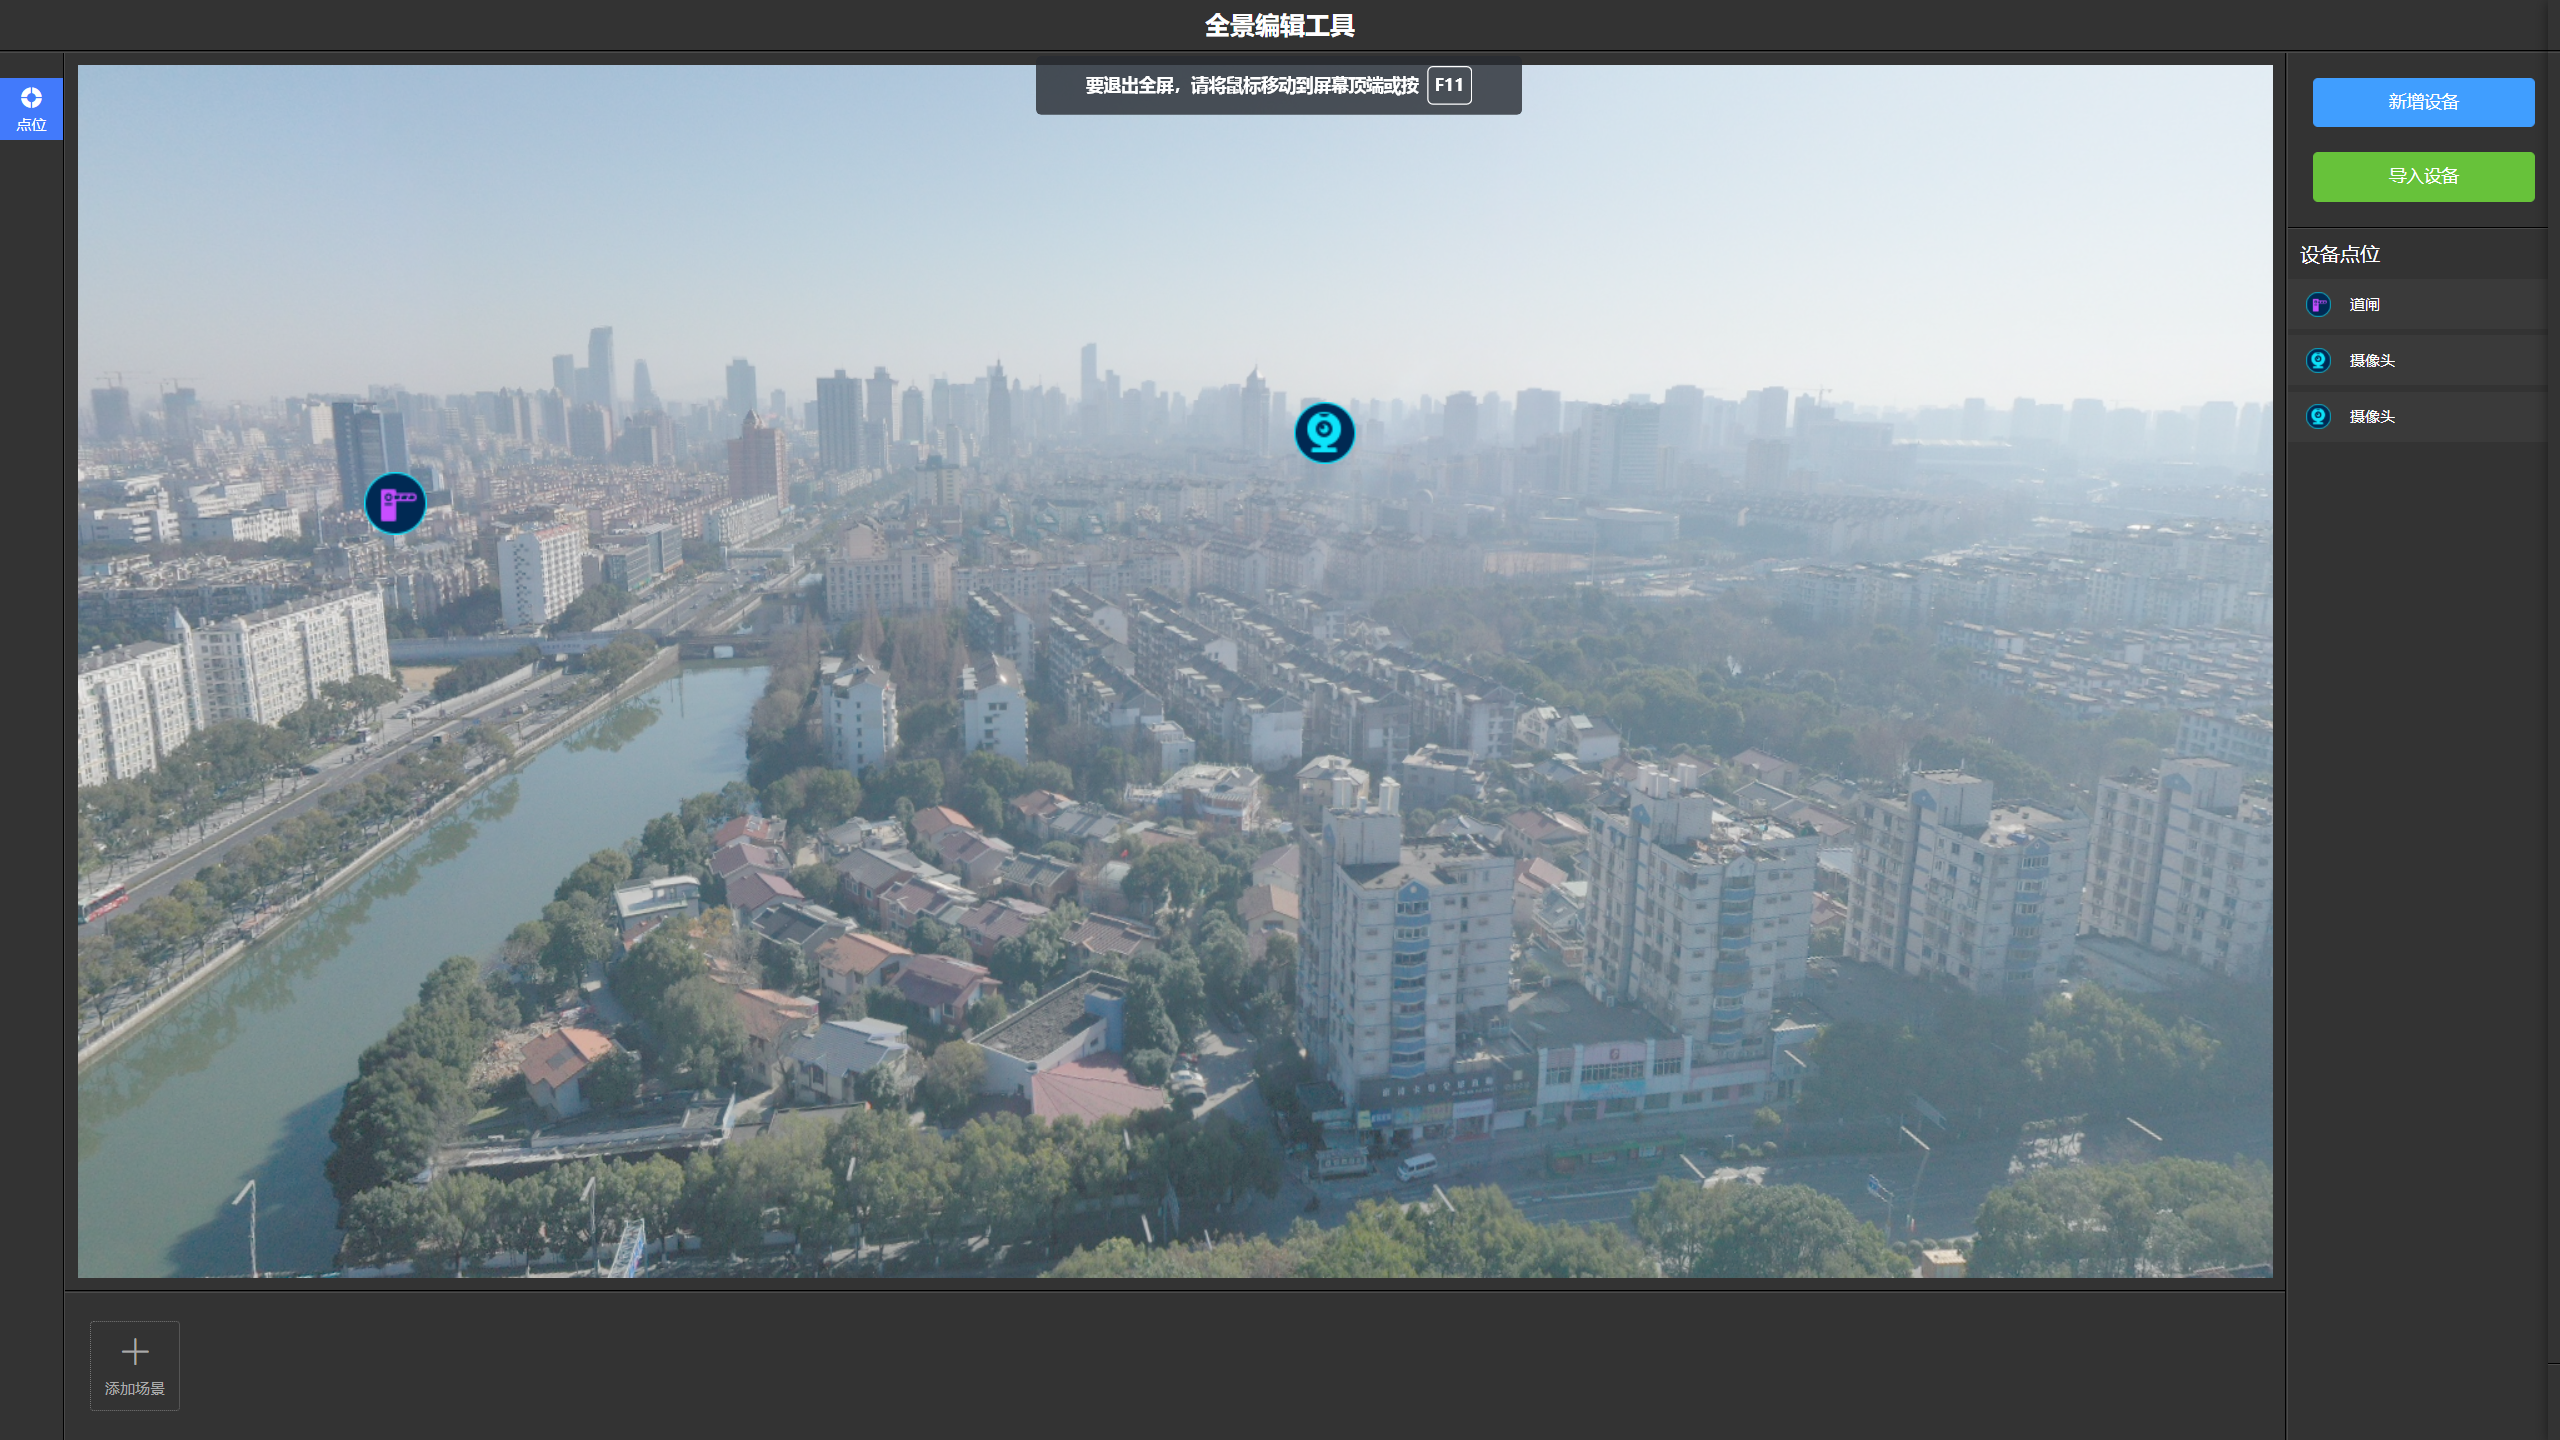2560x1440 pixels.
Task: Click the plus icon to add scene
Action: point(135,1352)
